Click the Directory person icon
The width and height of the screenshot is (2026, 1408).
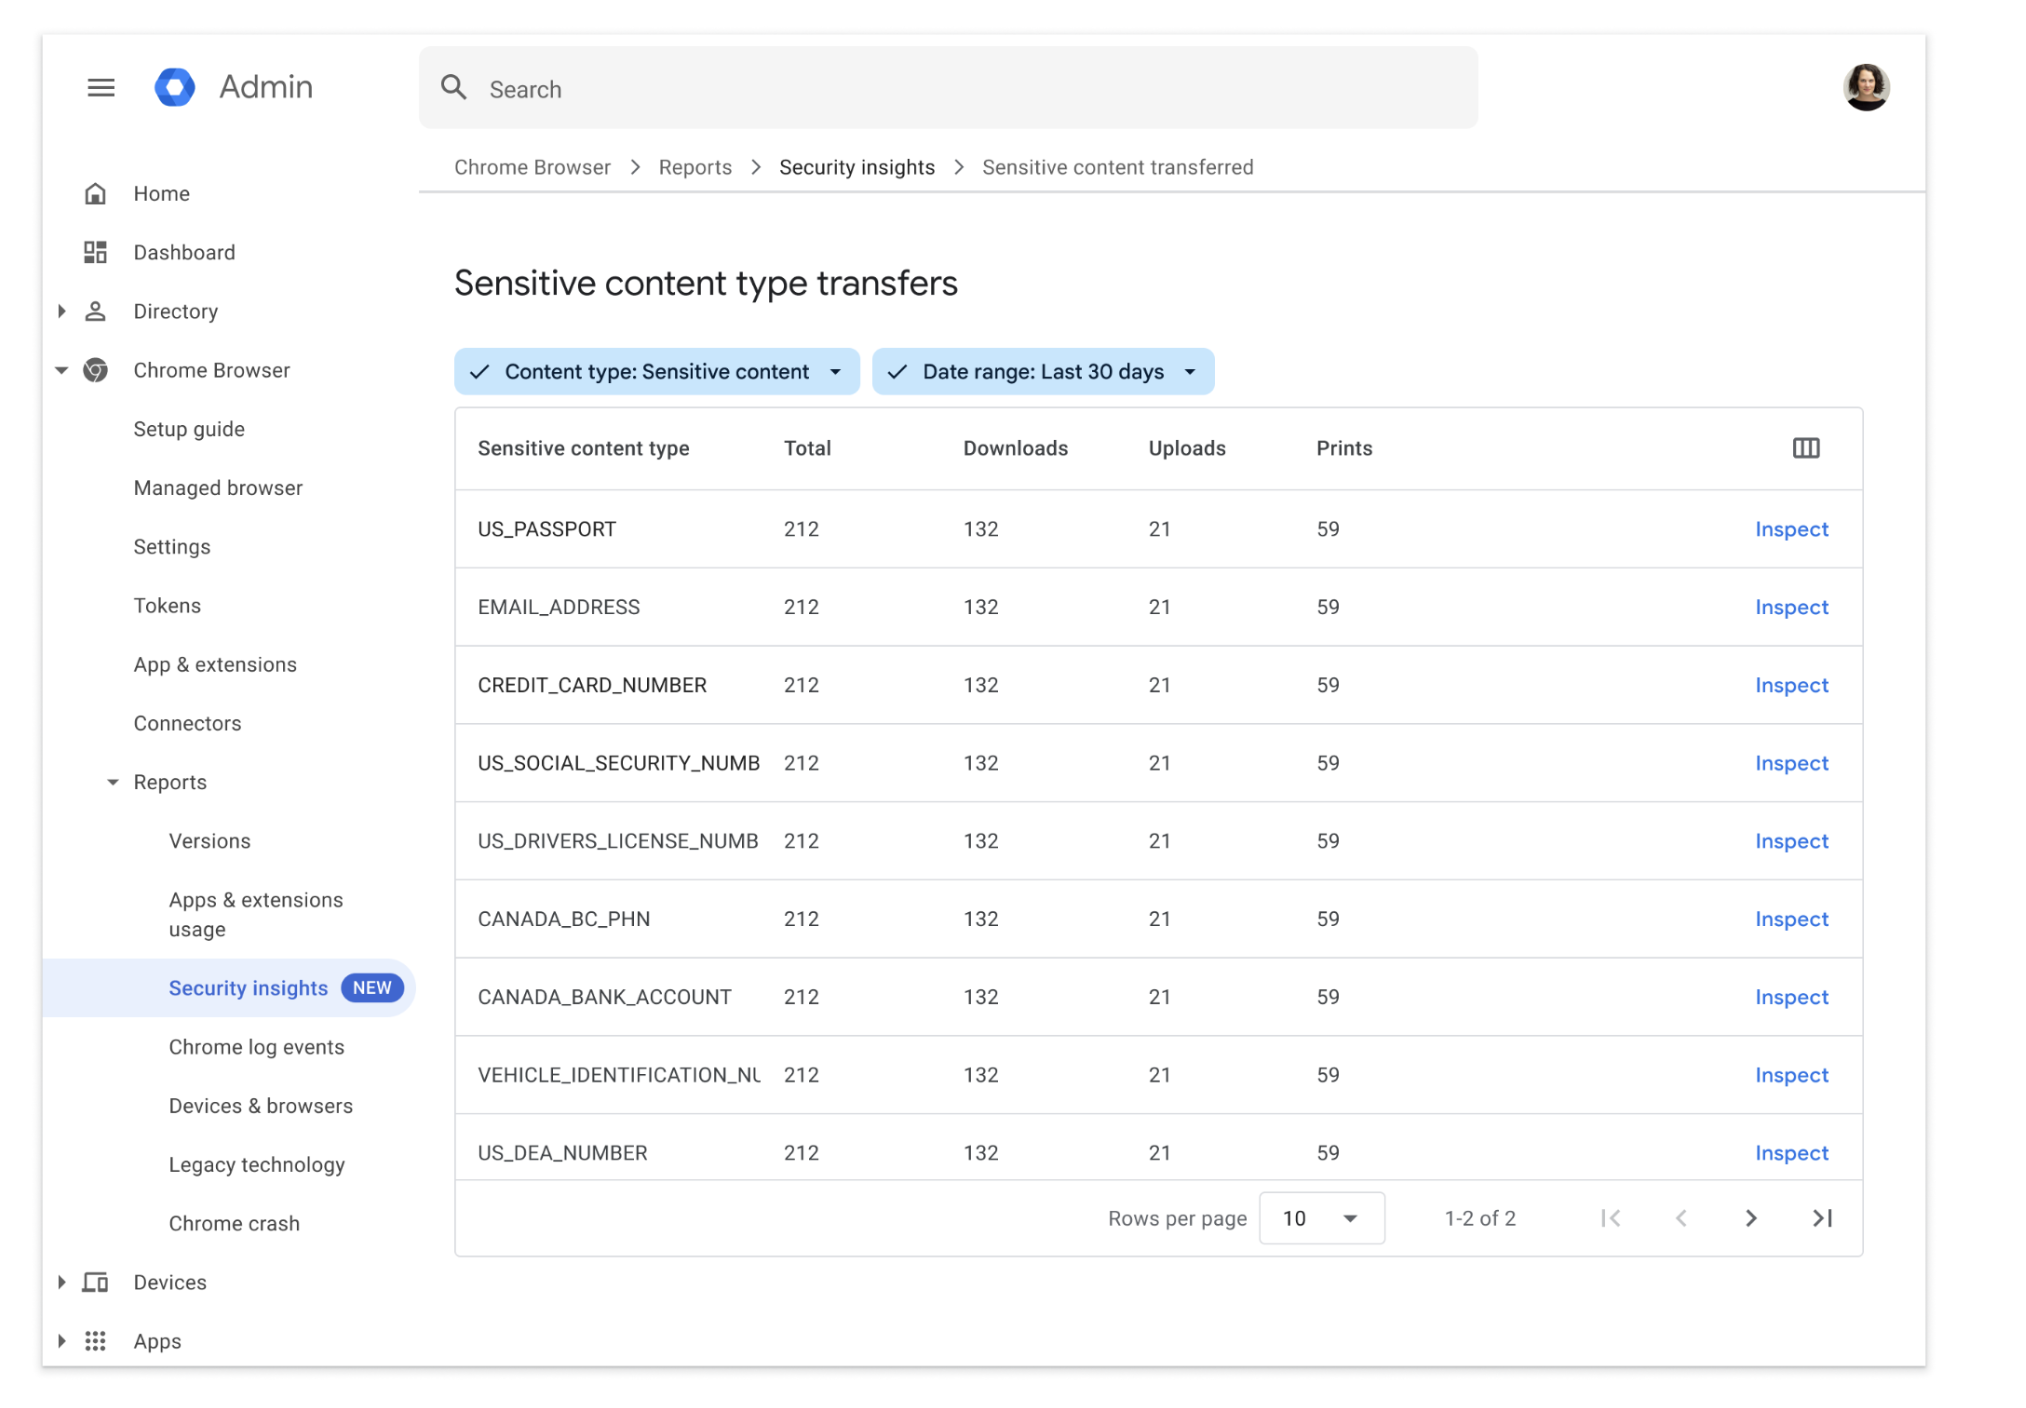point(95,311)
